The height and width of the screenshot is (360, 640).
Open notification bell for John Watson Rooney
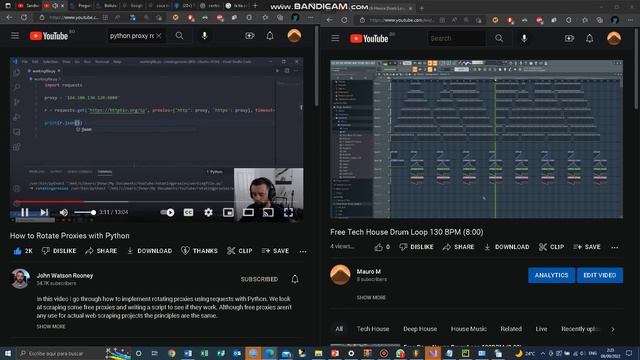(295, 279)
